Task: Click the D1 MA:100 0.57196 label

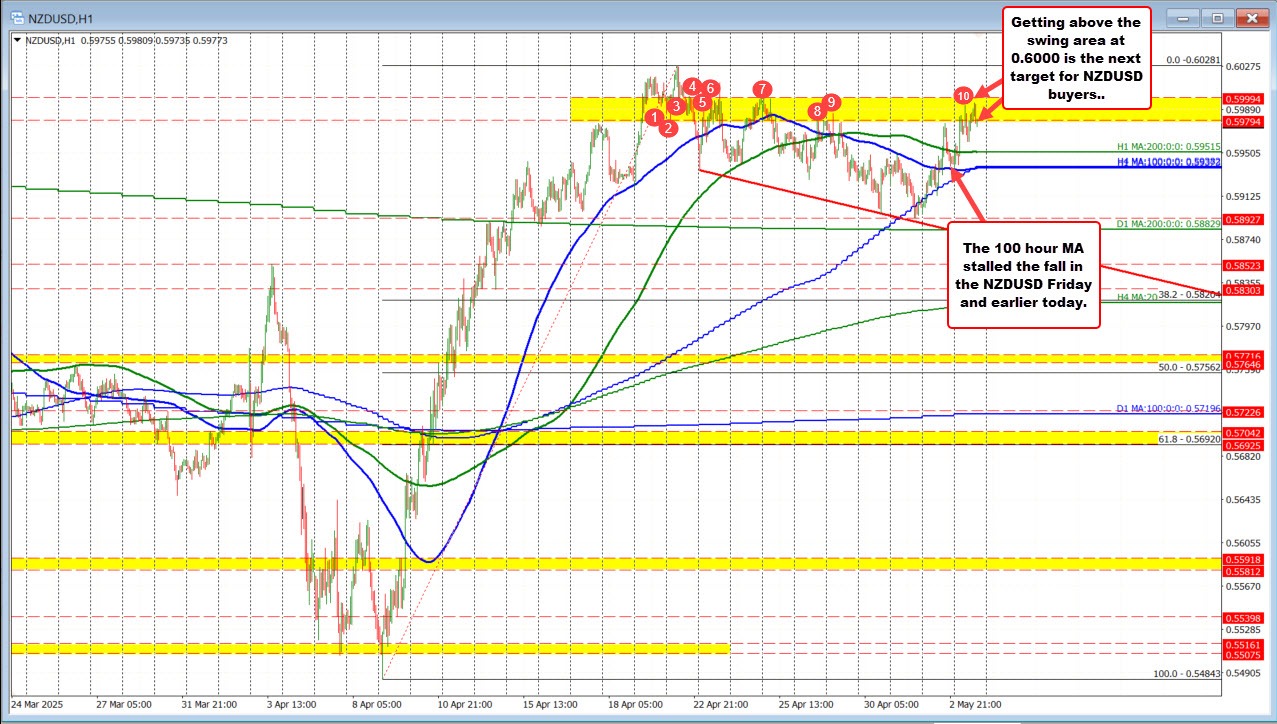Action: click(1168, 409)
